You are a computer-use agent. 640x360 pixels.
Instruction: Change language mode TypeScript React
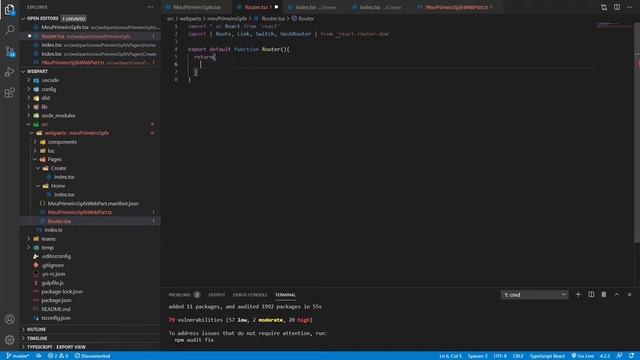tap(547, 356)
